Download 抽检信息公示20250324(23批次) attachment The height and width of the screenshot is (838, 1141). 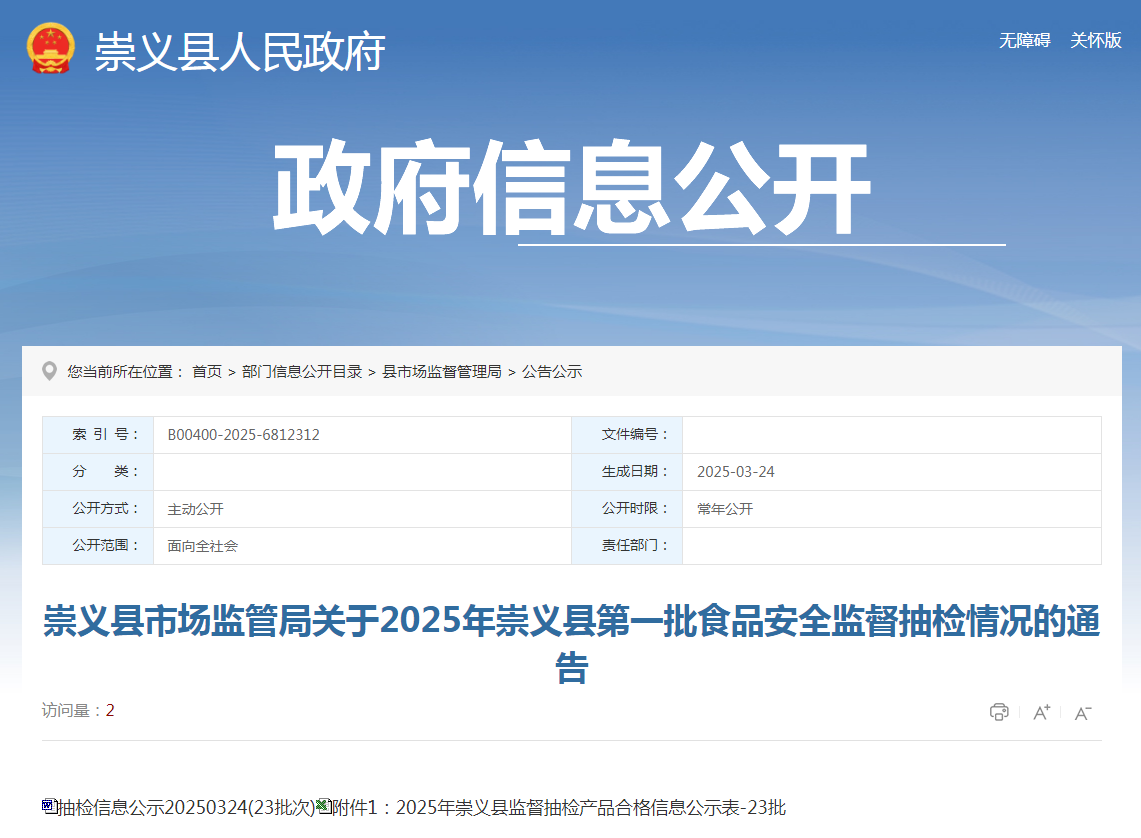coord(186,807)
